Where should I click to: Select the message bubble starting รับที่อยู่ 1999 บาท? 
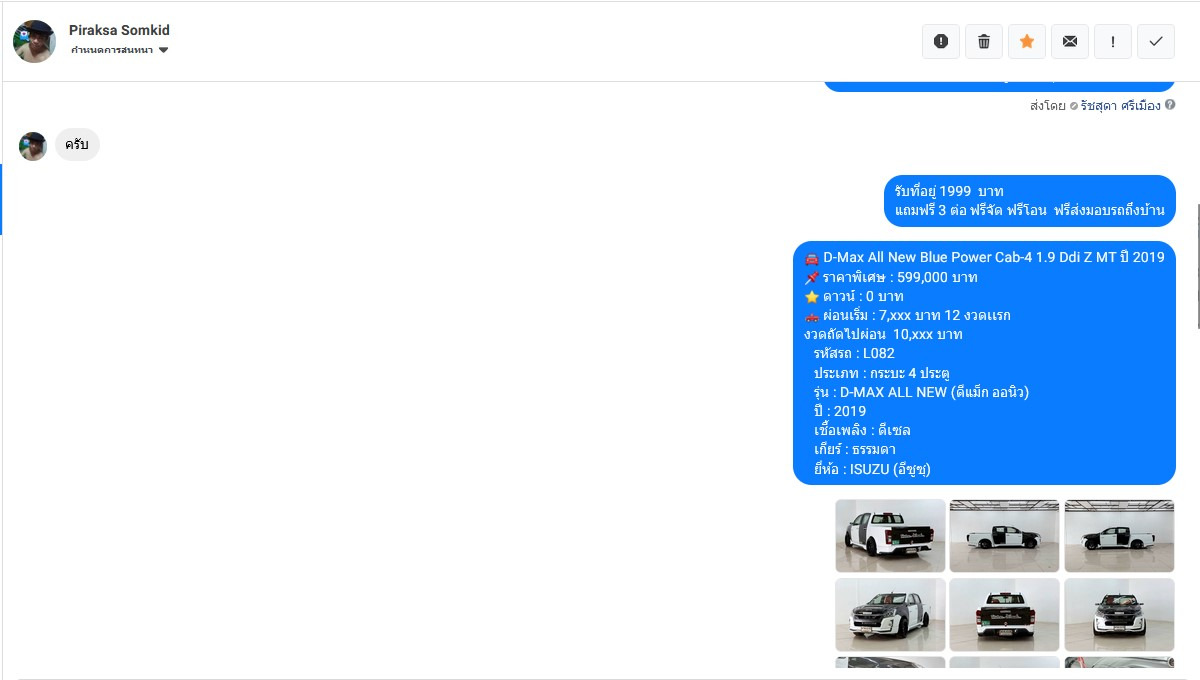[1030, 201]
